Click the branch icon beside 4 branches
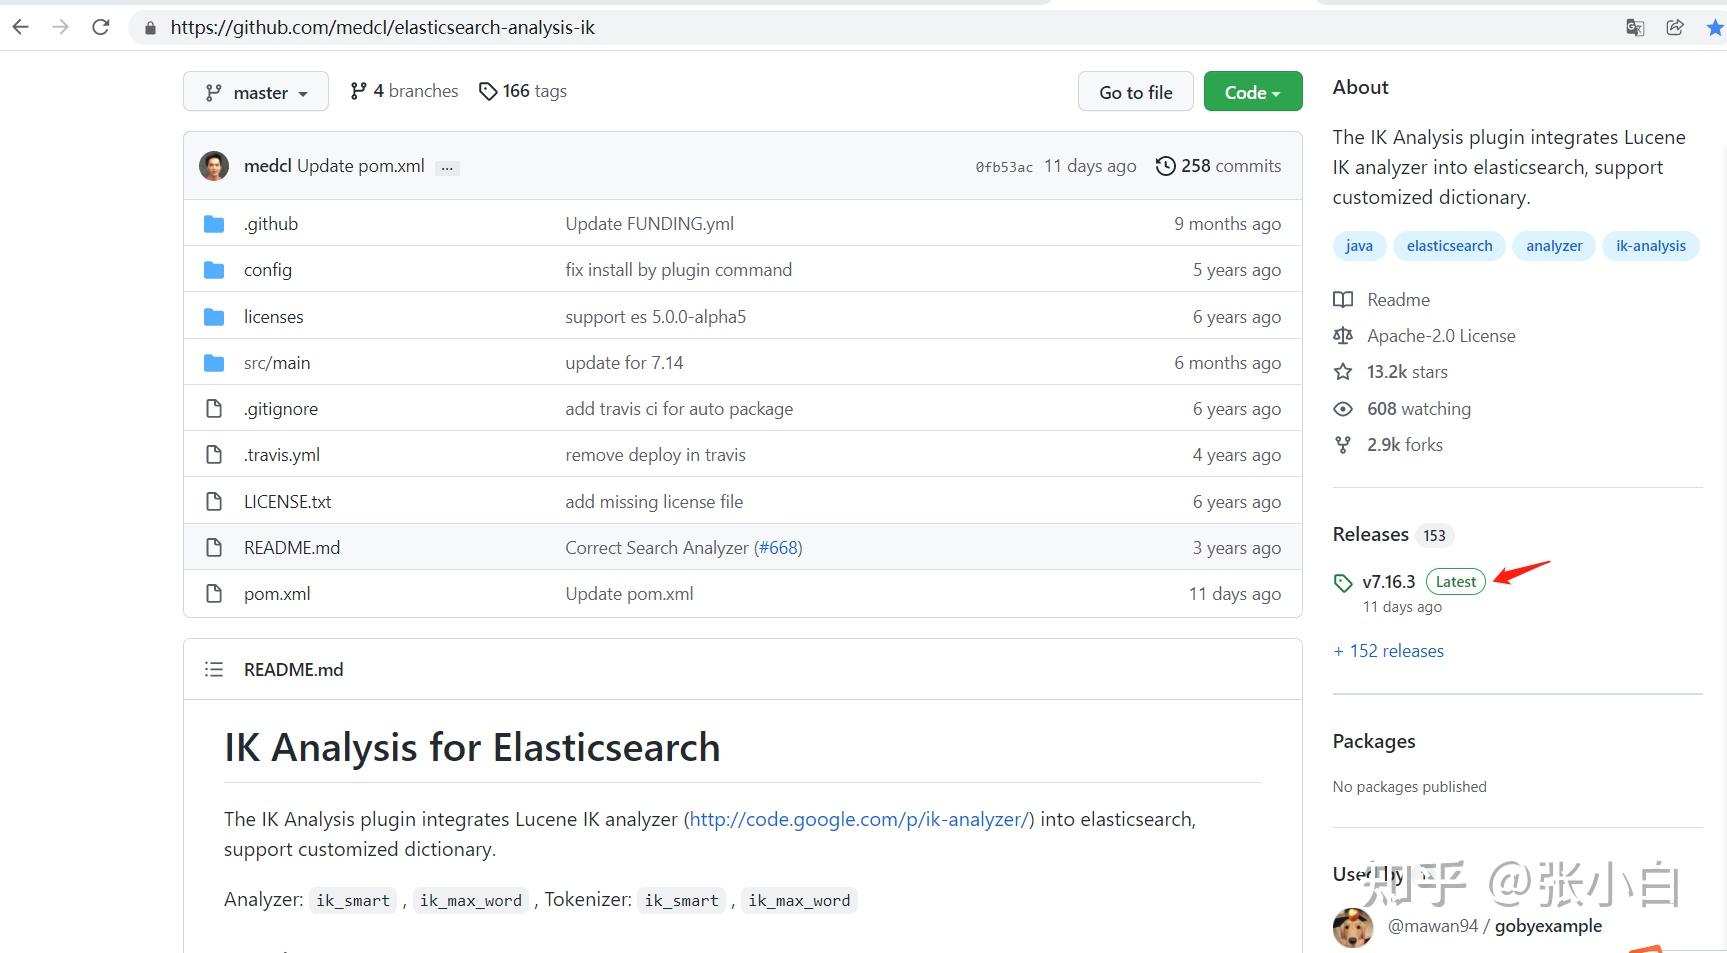 pyautogui.click(x=360, y=90)
